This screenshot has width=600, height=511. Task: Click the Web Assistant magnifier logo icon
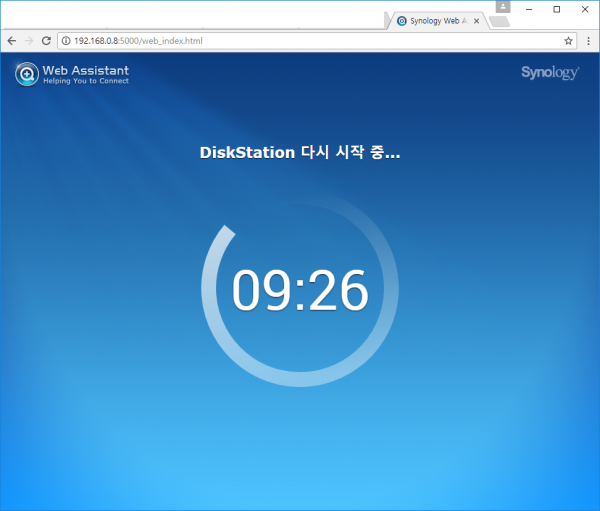[x=27, y=75]
